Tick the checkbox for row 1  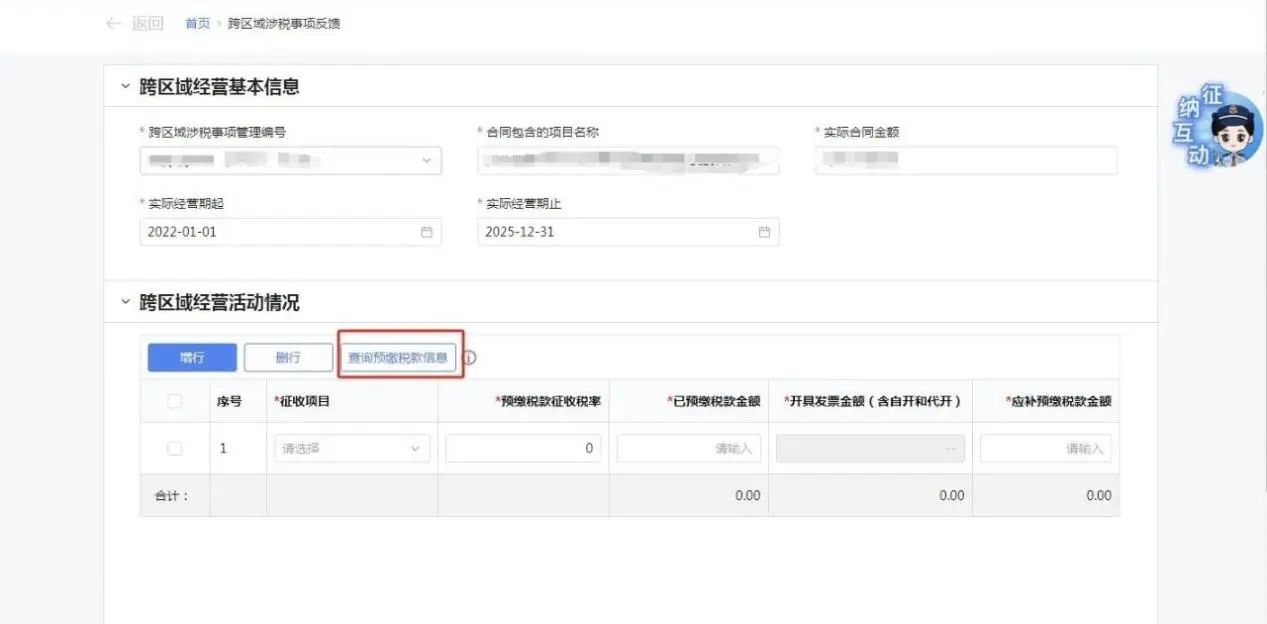[x=175, y=449]
